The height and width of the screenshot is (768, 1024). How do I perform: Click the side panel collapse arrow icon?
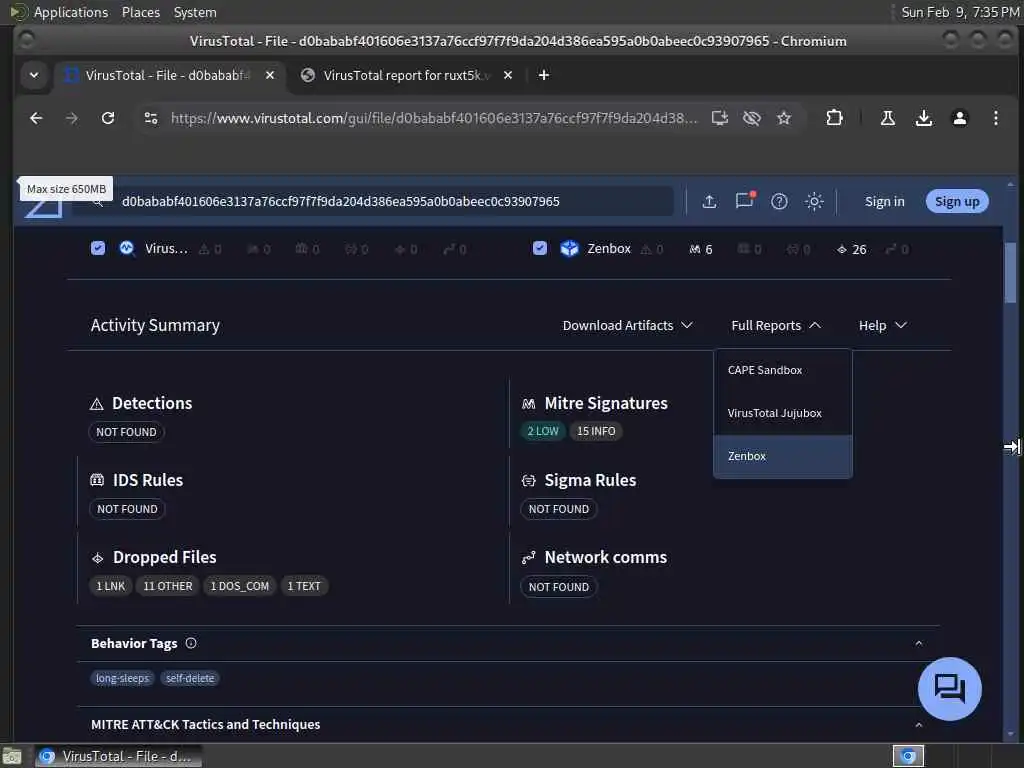pyautogui.click(x=1012, y=447)
